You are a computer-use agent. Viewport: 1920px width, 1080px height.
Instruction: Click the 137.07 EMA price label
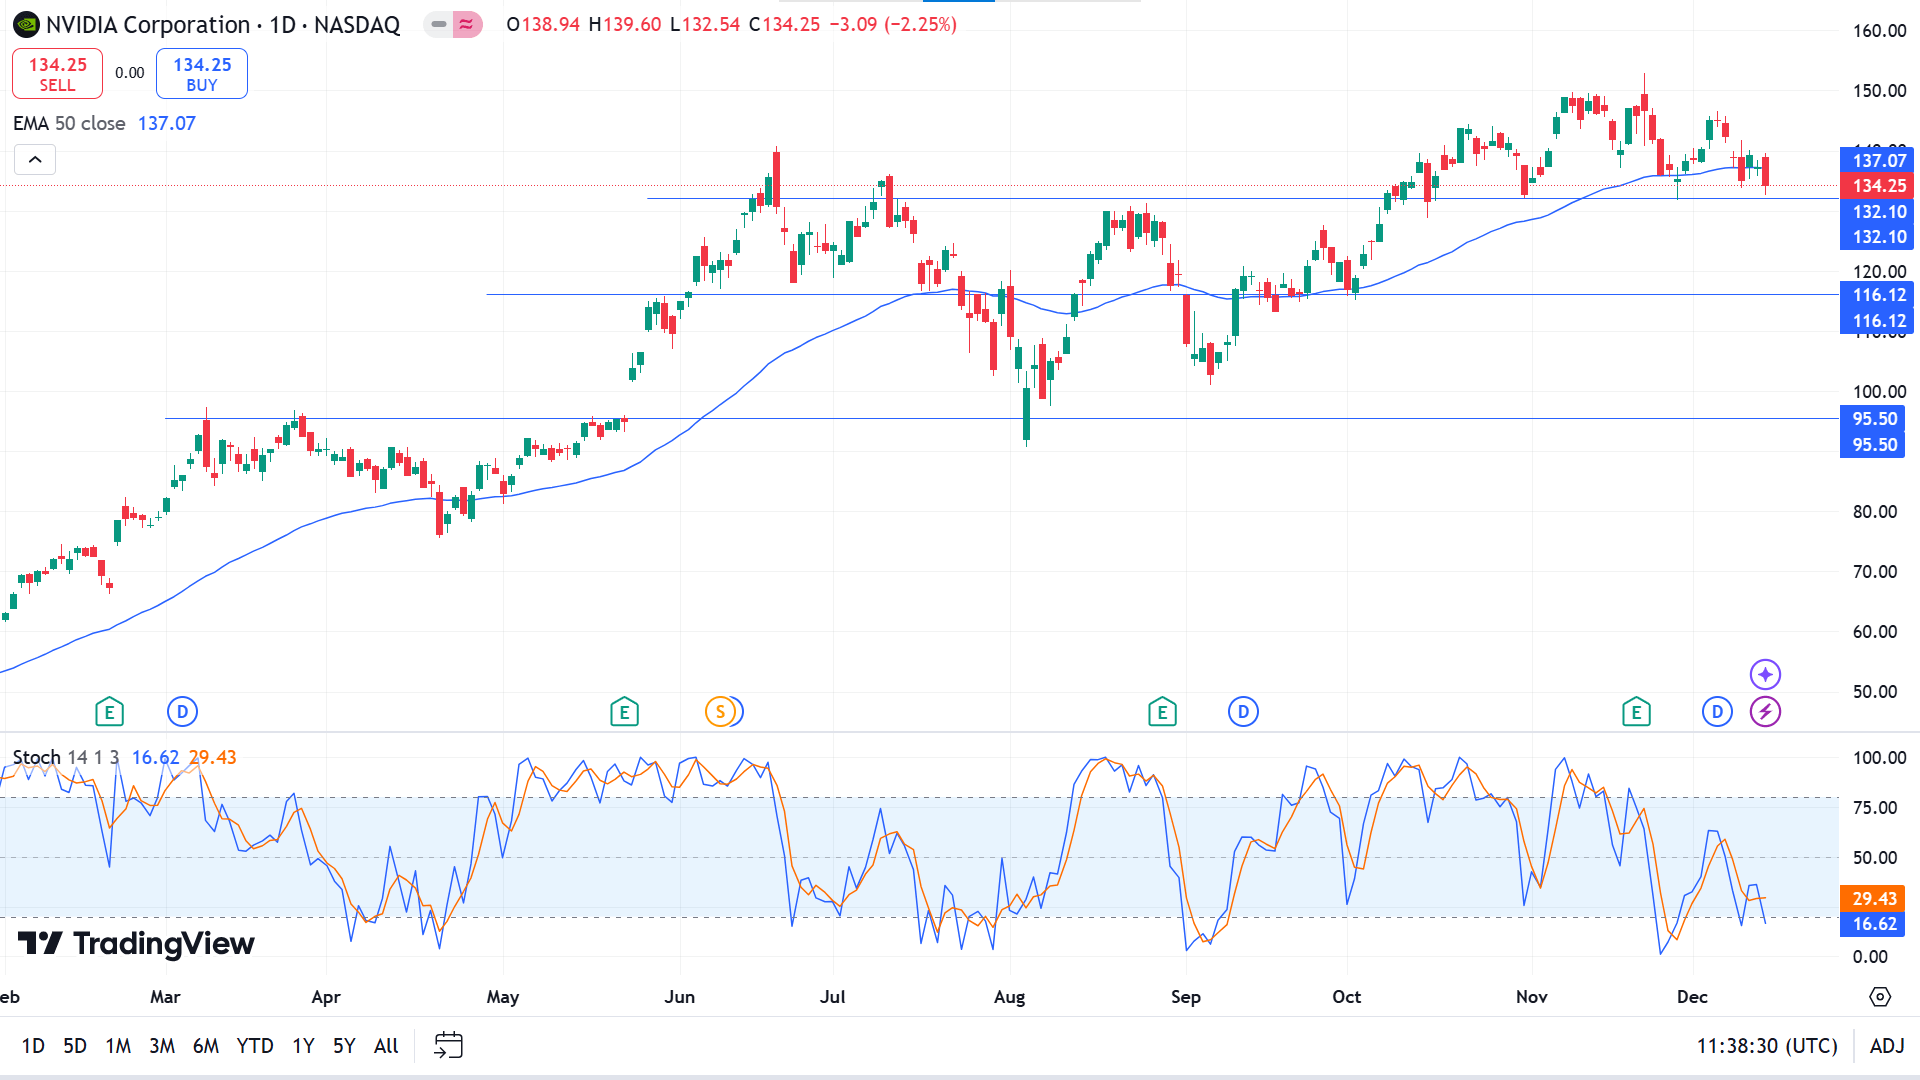pos(1878,160)
